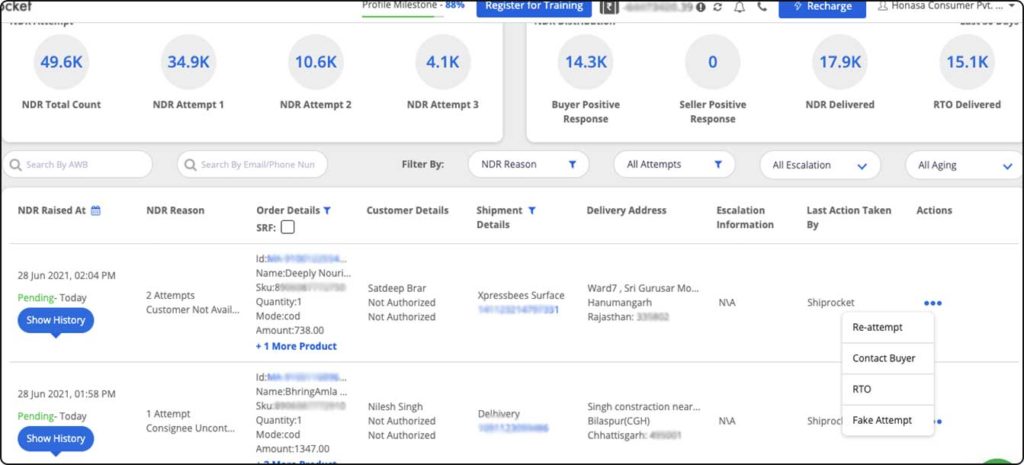
Task: Open the NDR Raised At calendar icon
Action: click(x=96, y=210)
